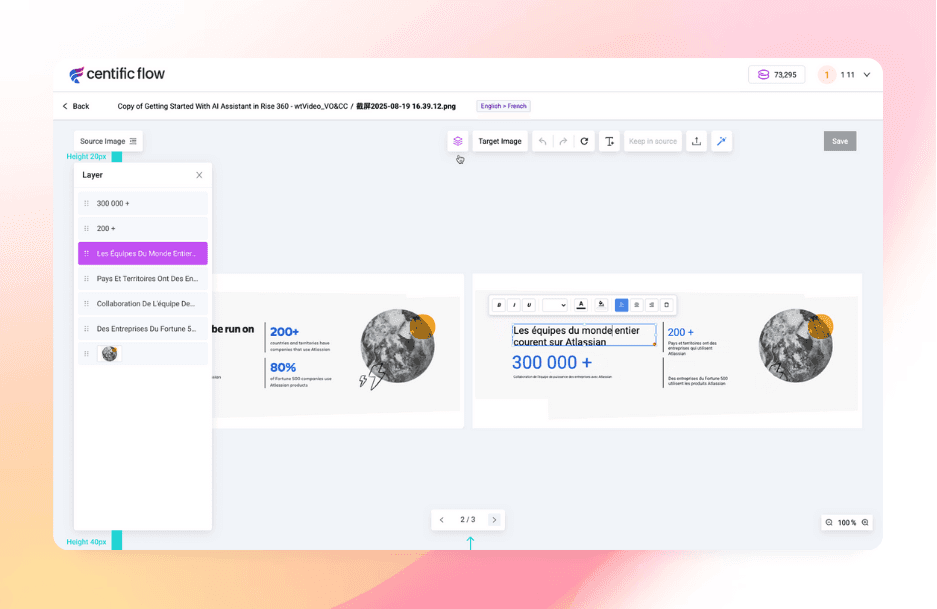The image size is (937, 609).
Task: Click the Source Image button
Action: 108,141
